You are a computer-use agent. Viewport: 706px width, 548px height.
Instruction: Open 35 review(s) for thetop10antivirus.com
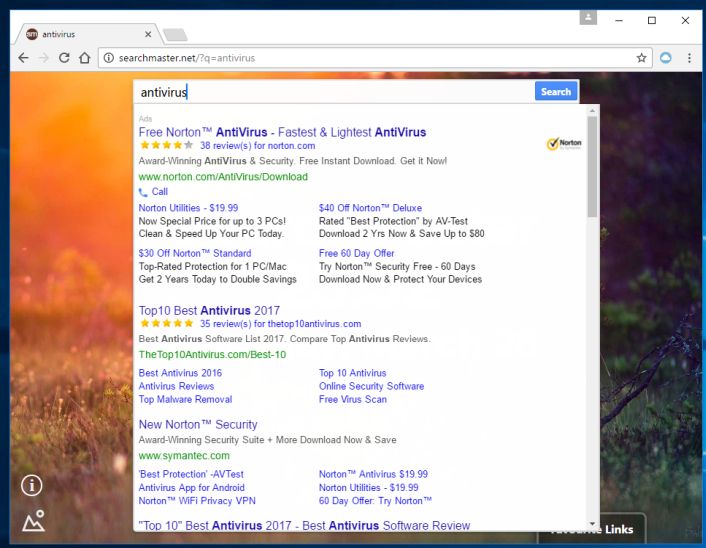click(281, 324)
